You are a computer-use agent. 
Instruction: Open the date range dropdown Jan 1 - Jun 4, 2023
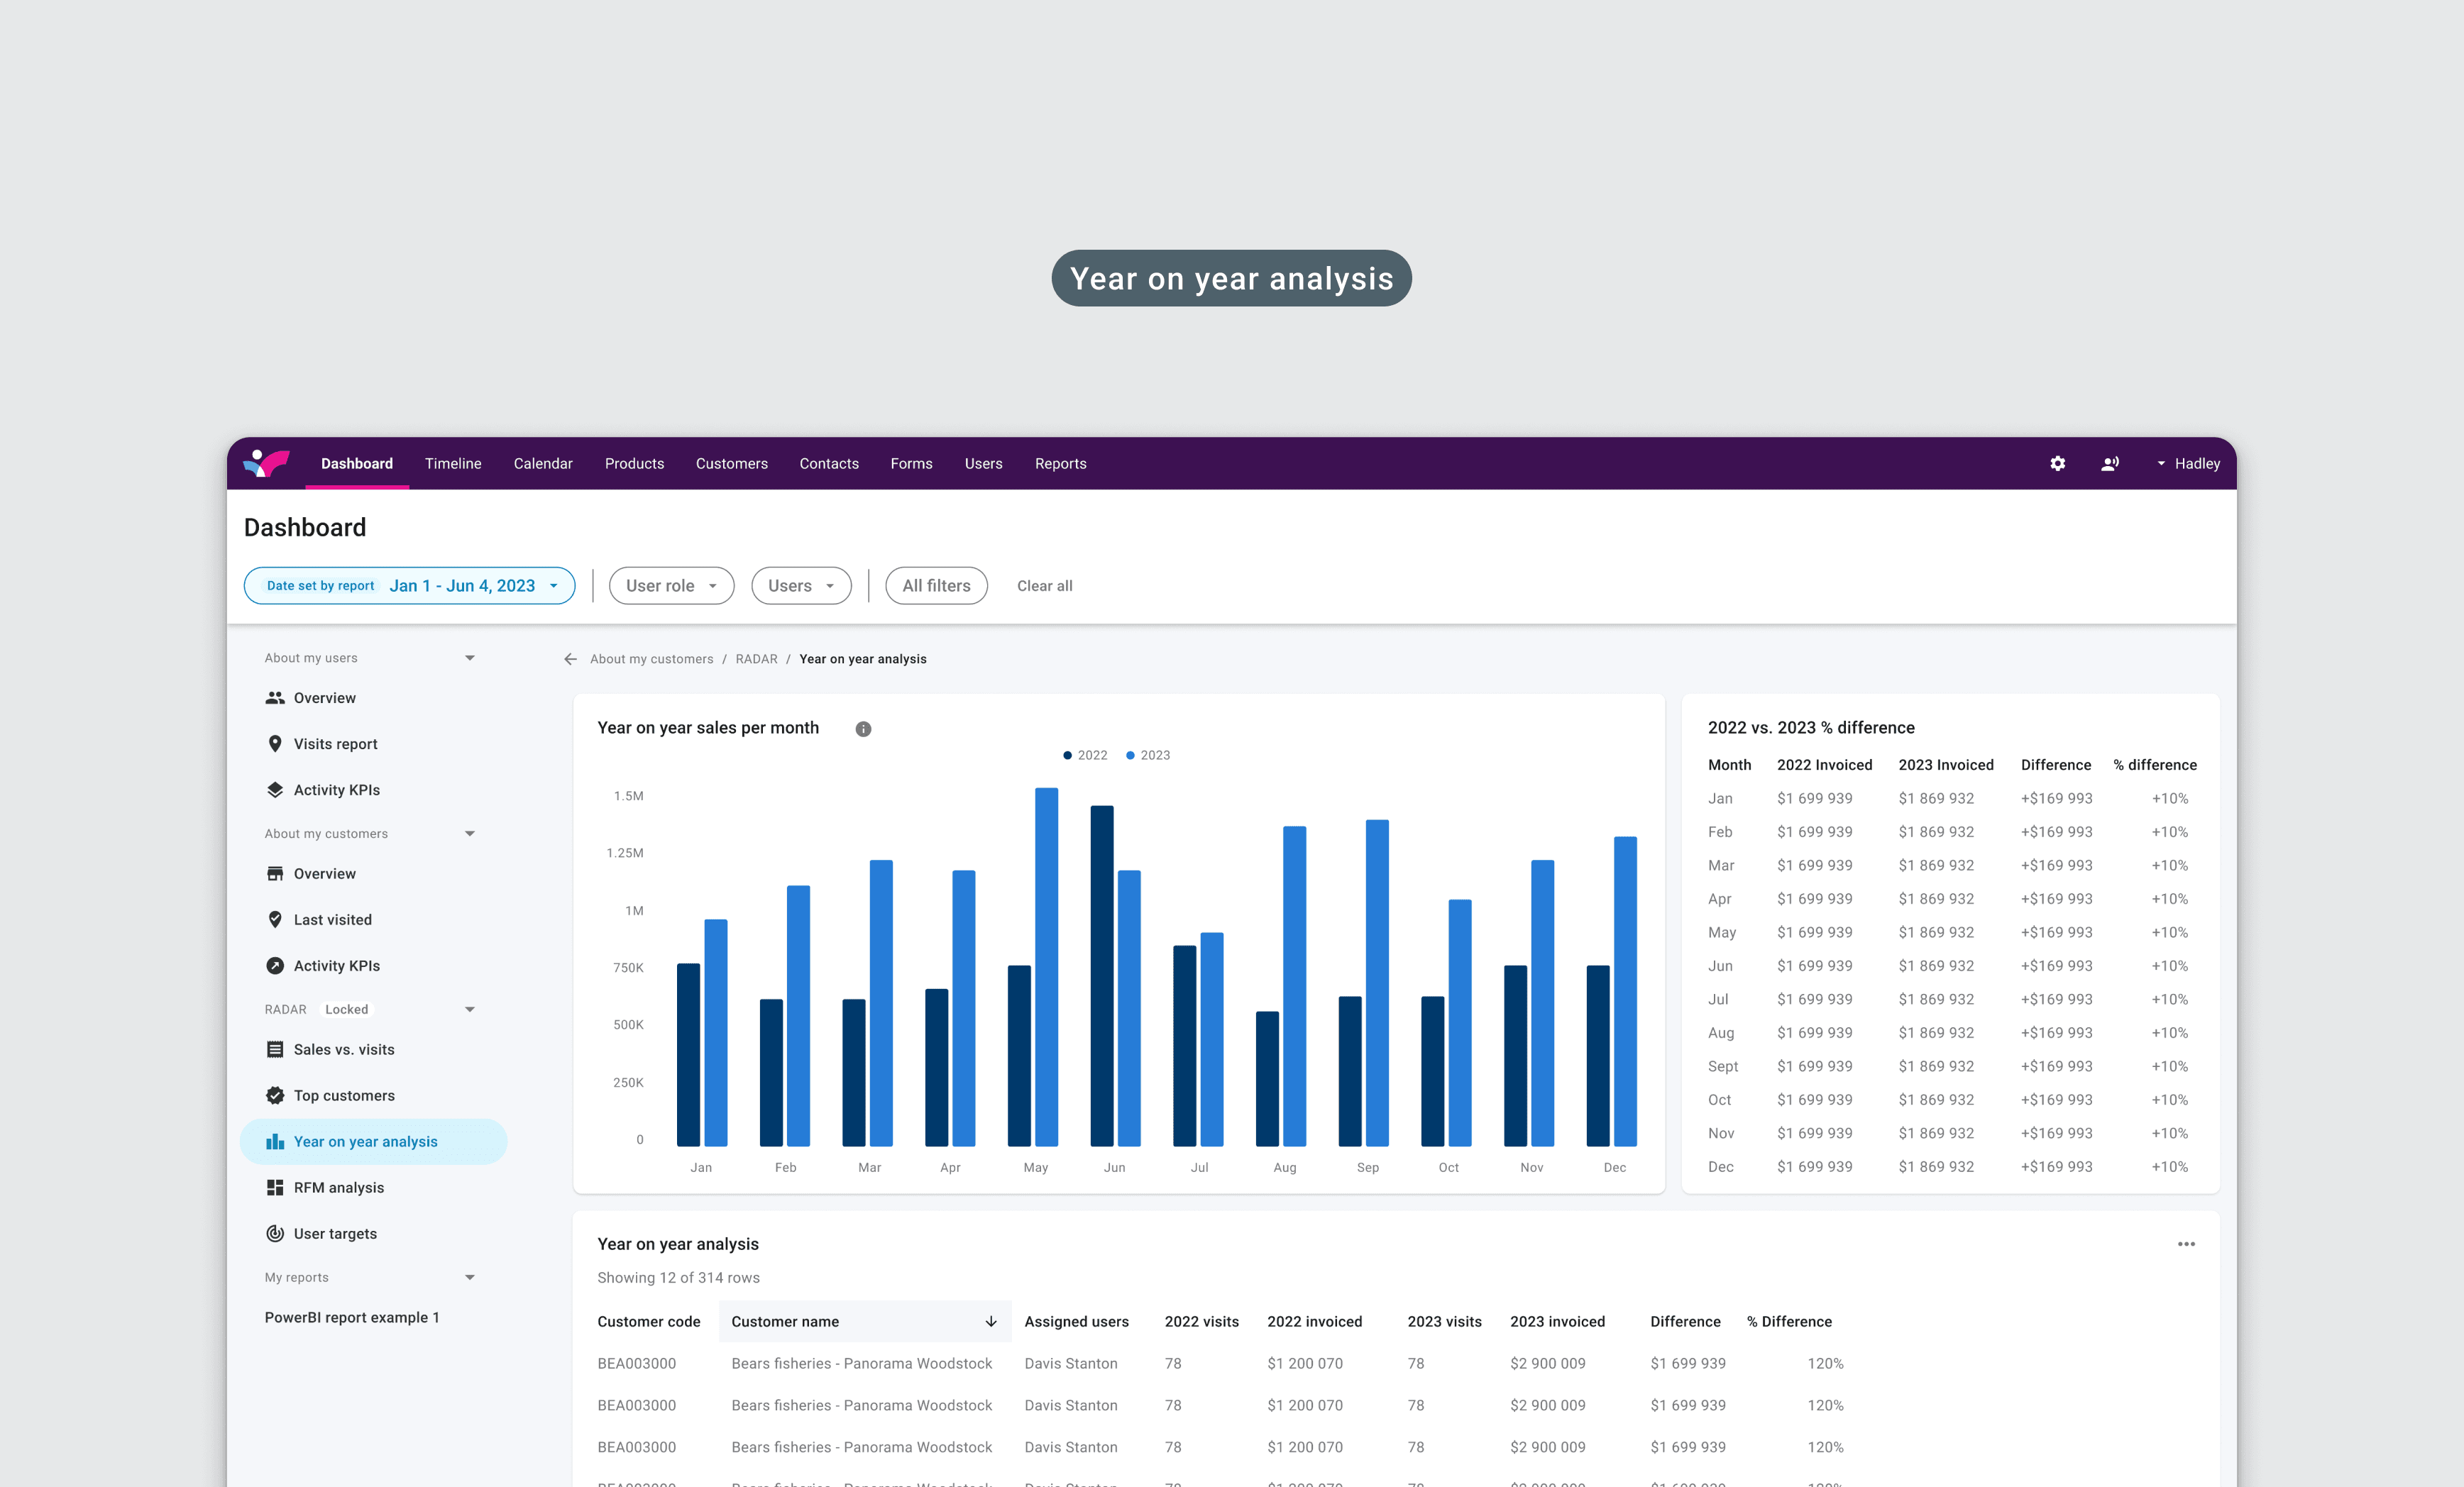409,586
